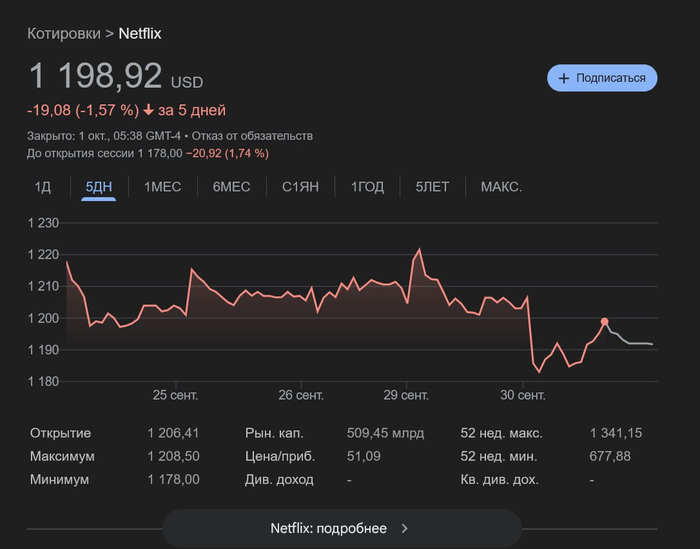The width and height of the screenshot is (700, 549).
Task: Click the Подписаться follow button
Action: coord(601,77)
